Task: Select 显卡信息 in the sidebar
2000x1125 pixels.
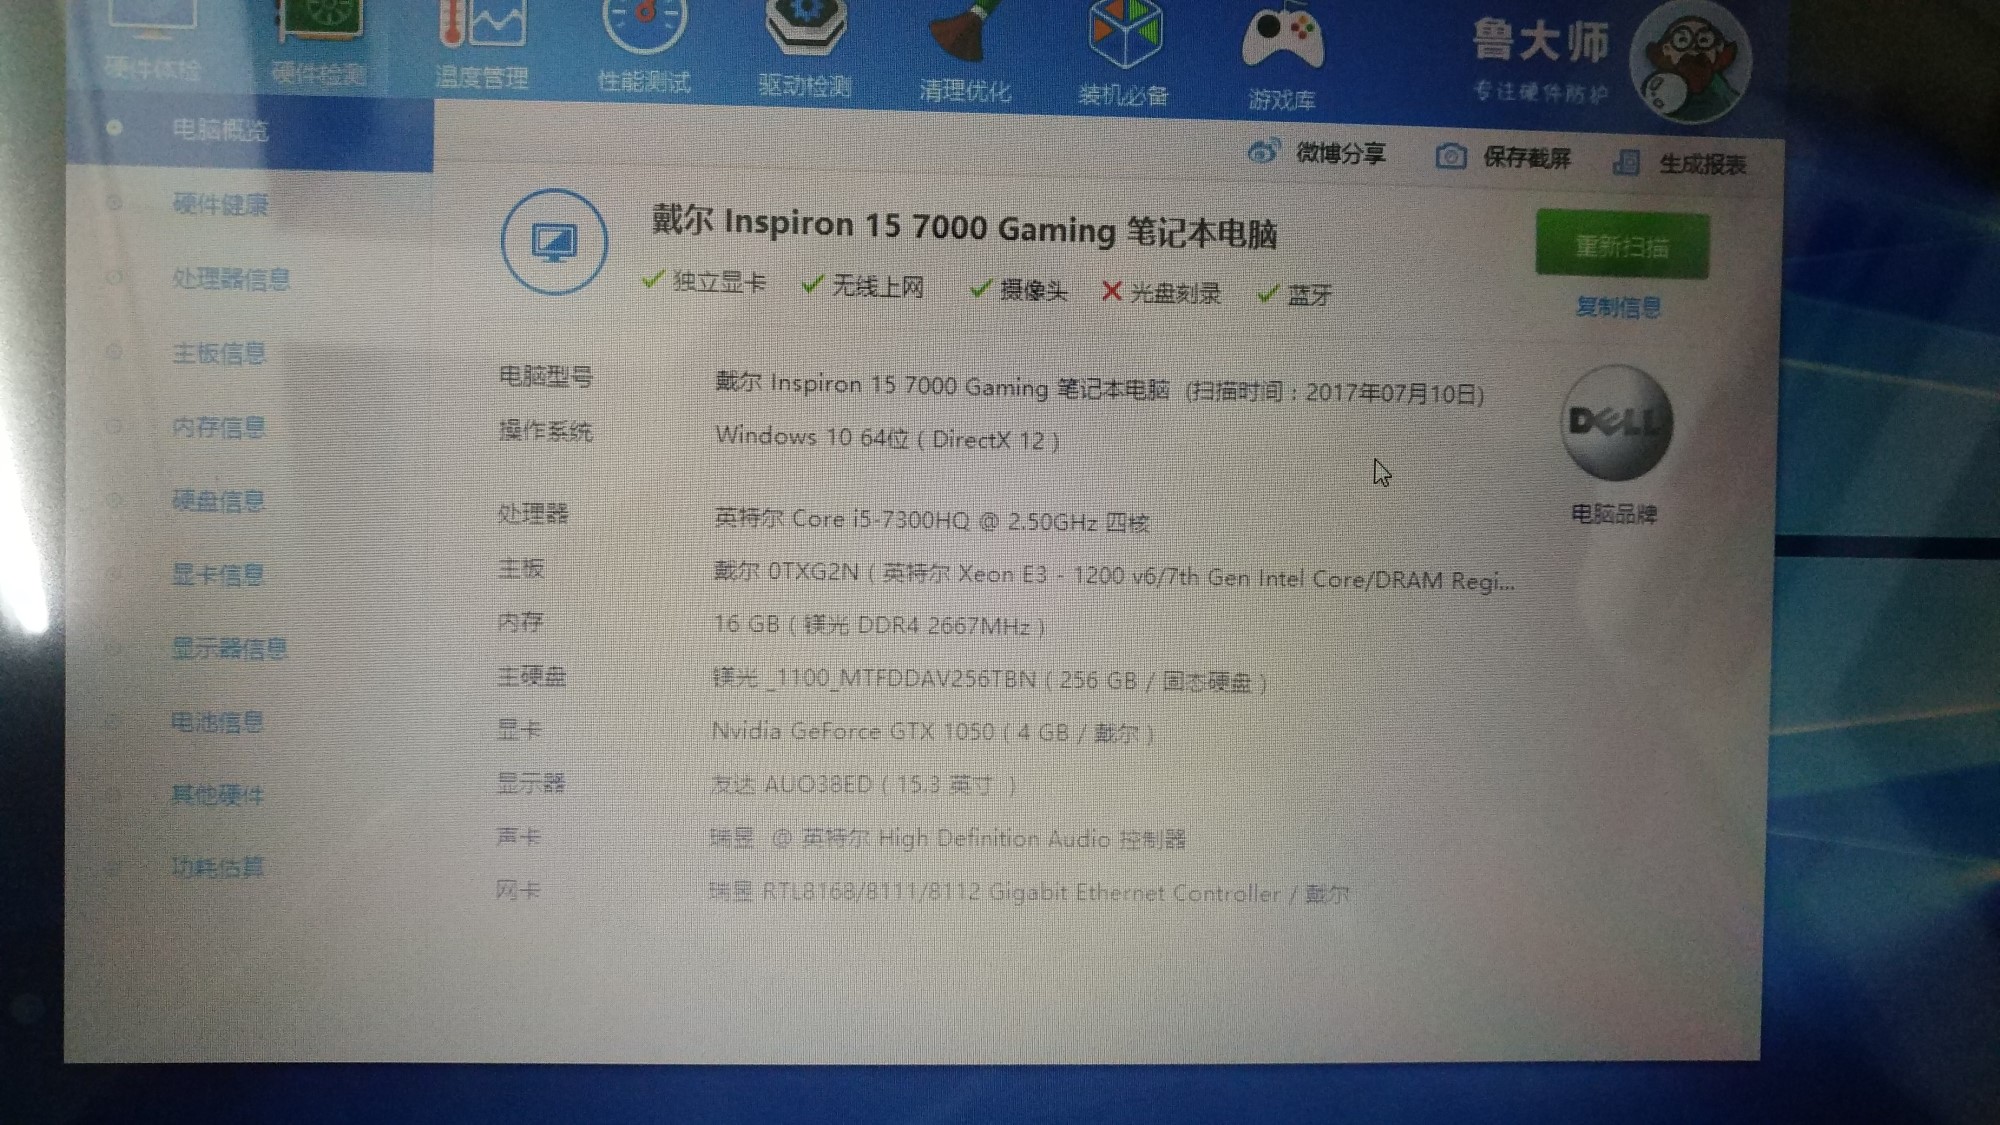Action: point(218,574)
